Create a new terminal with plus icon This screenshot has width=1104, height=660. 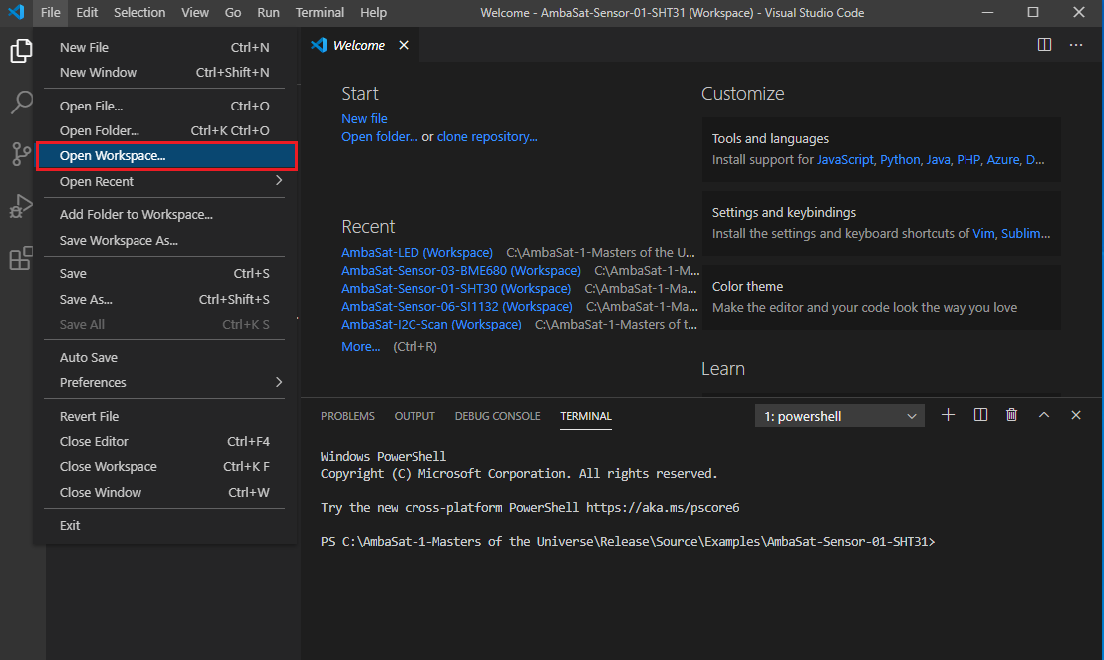click(x=948, y=415)
